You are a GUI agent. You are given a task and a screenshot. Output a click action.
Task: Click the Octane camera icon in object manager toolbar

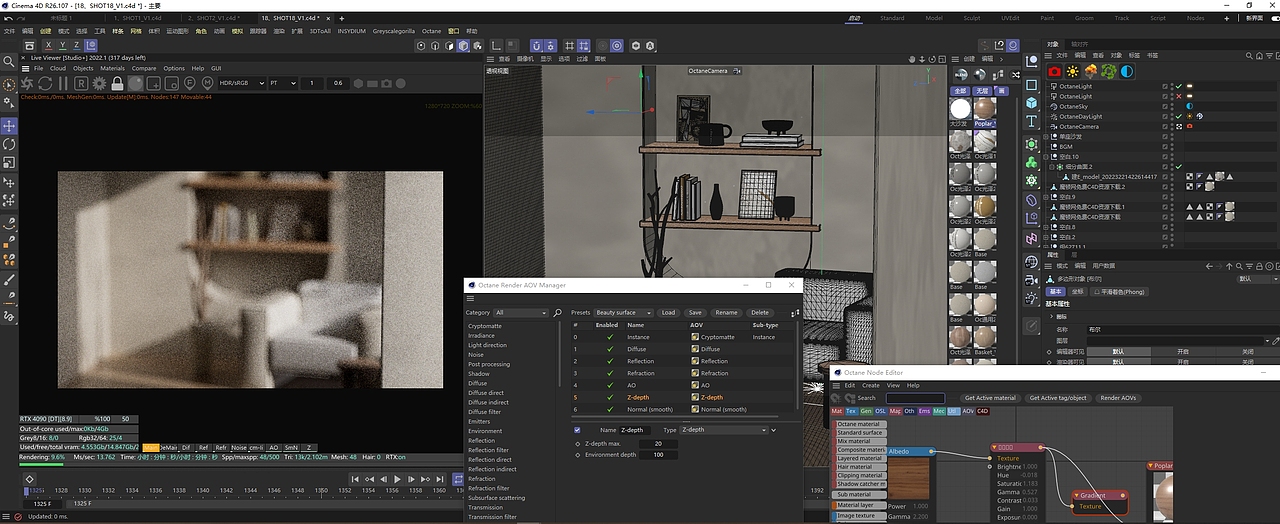[1054, 72]
